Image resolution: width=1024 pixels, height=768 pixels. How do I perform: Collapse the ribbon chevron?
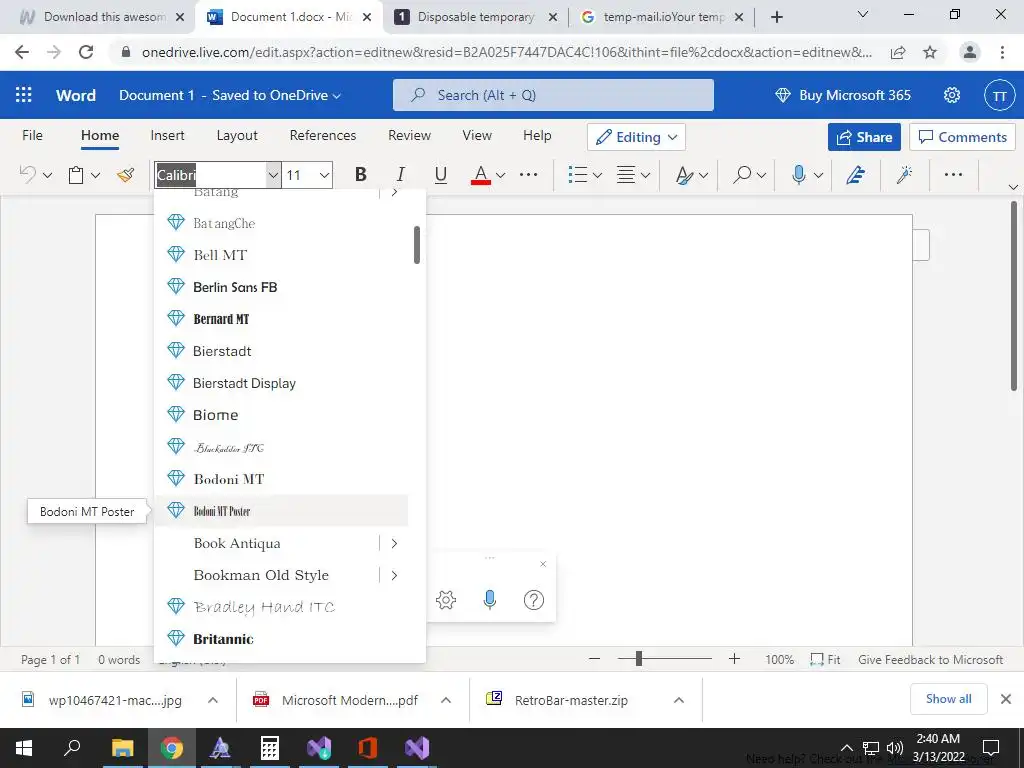pos(1013,187)
